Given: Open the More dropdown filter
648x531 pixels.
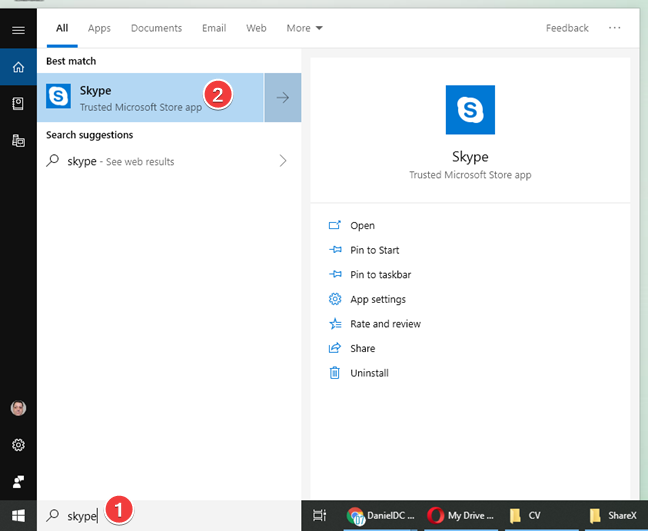Looking at the screenshot, I should [304, 28].
